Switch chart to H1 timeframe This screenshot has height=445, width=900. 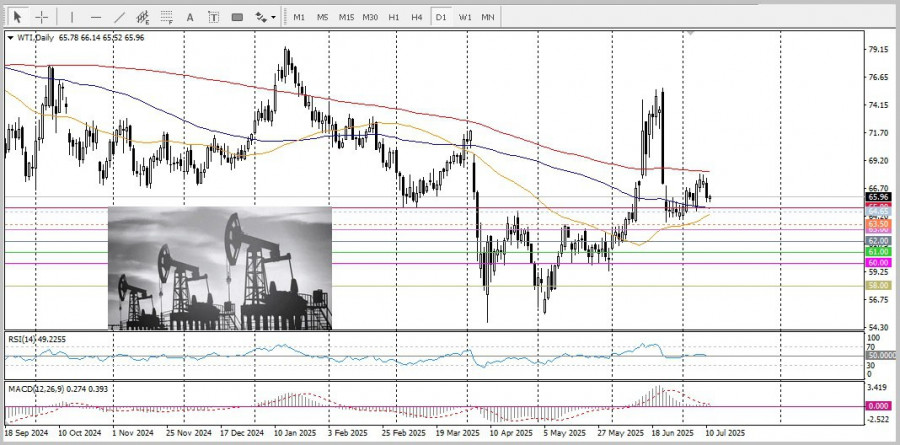tap(394, 17)
